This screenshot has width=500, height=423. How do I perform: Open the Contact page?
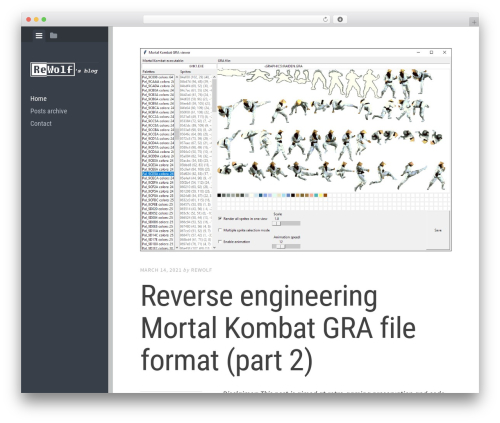[x=41, y=124]
